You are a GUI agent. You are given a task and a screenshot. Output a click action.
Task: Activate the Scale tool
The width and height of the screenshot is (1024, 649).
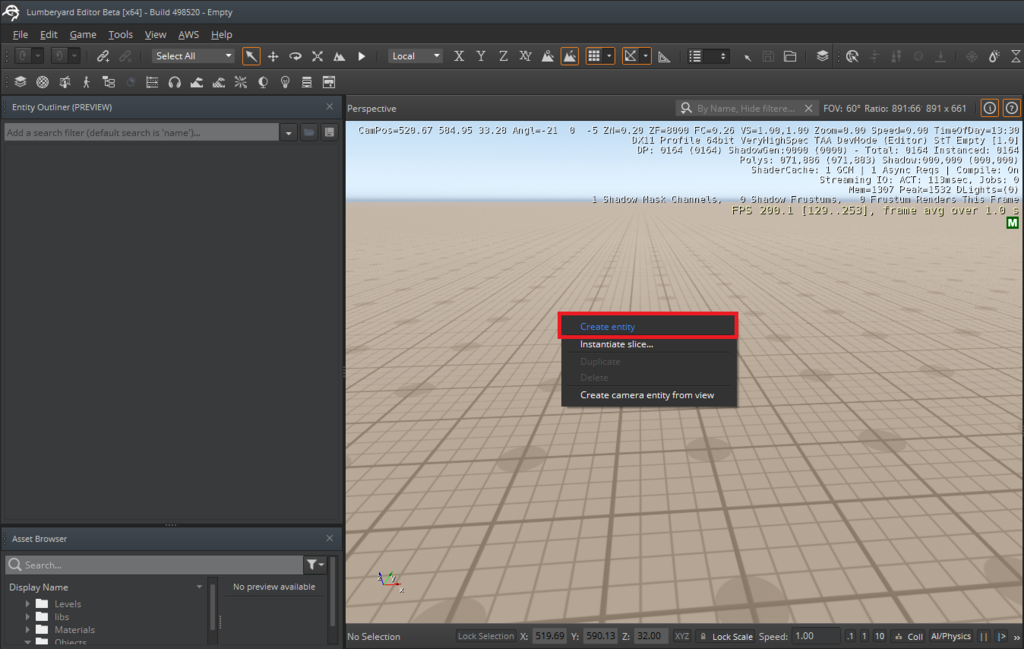point(317,56)
